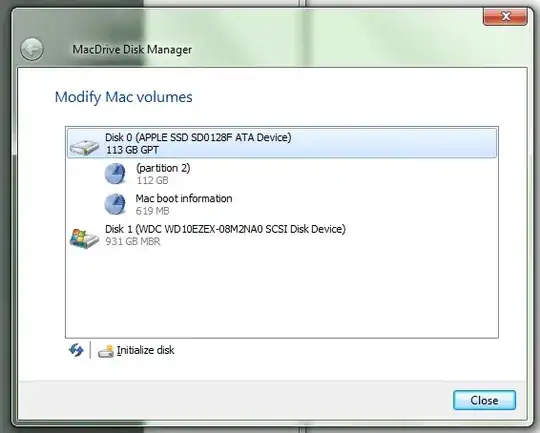This screenshot has height=433, width=540.
Task: Select the (partition 2) volume label
Action: click(163, 168)
